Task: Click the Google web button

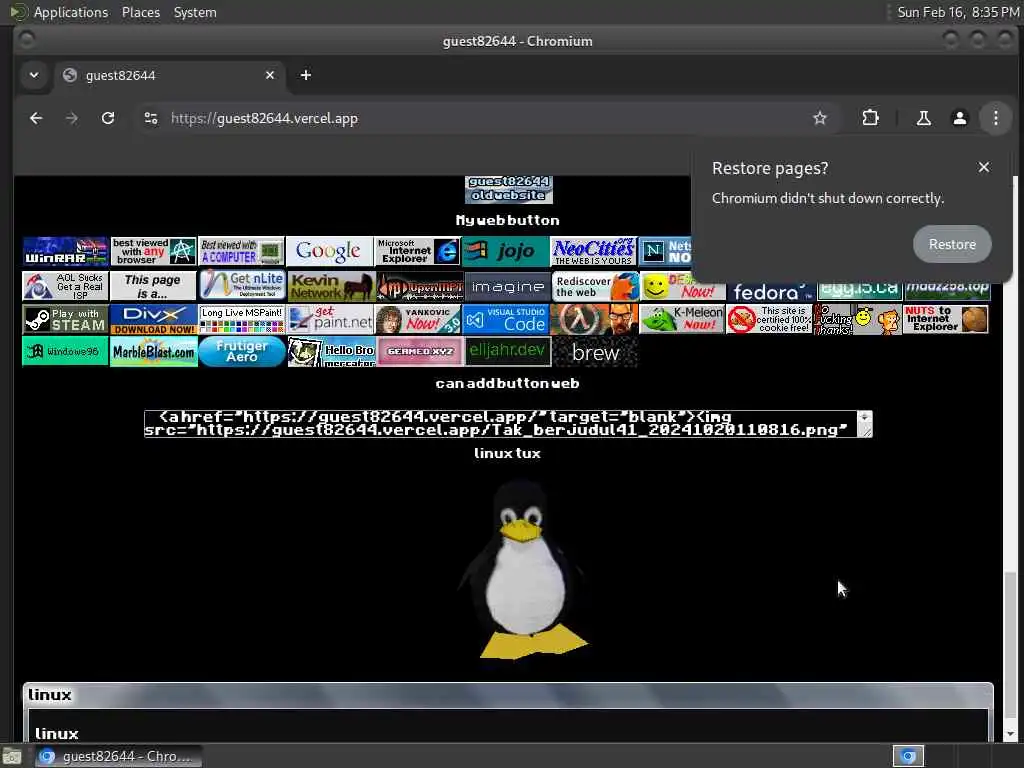Action: [330, 251]
